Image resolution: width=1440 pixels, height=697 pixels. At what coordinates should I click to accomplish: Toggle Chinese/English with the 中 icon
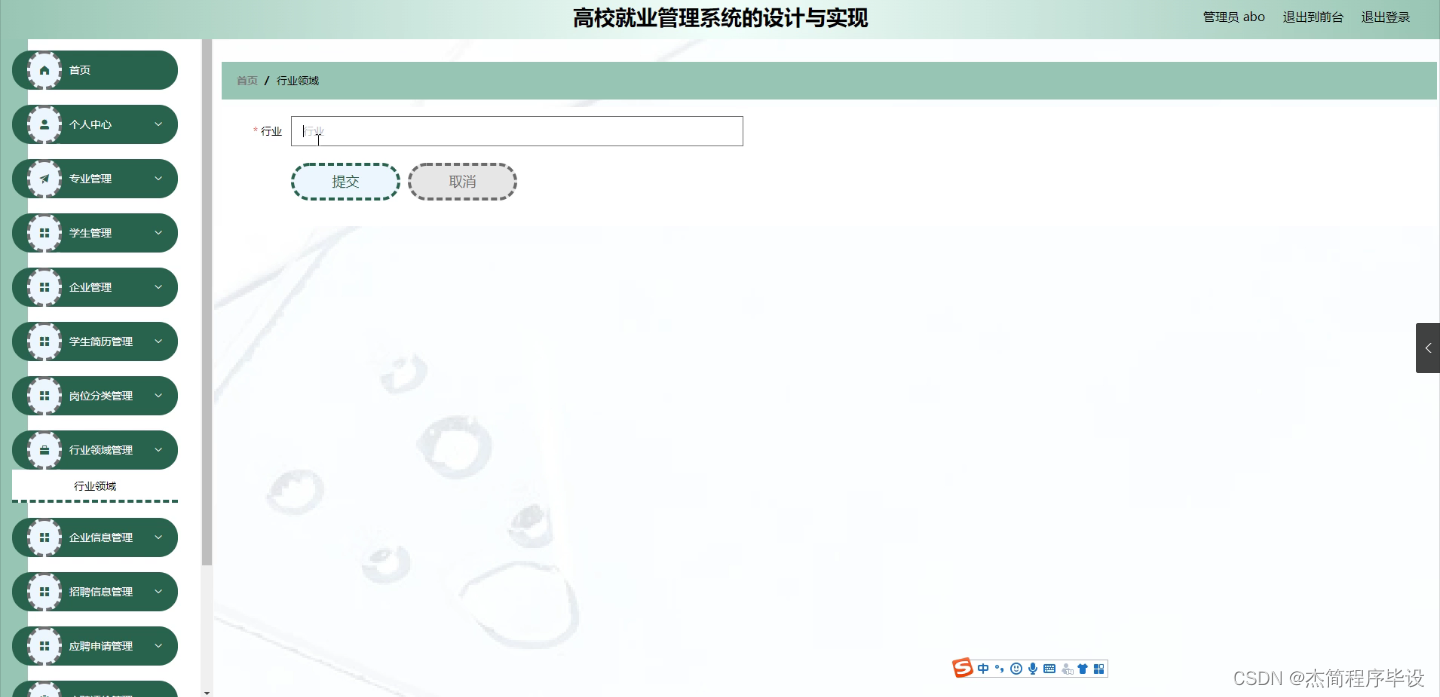[983, 668]
